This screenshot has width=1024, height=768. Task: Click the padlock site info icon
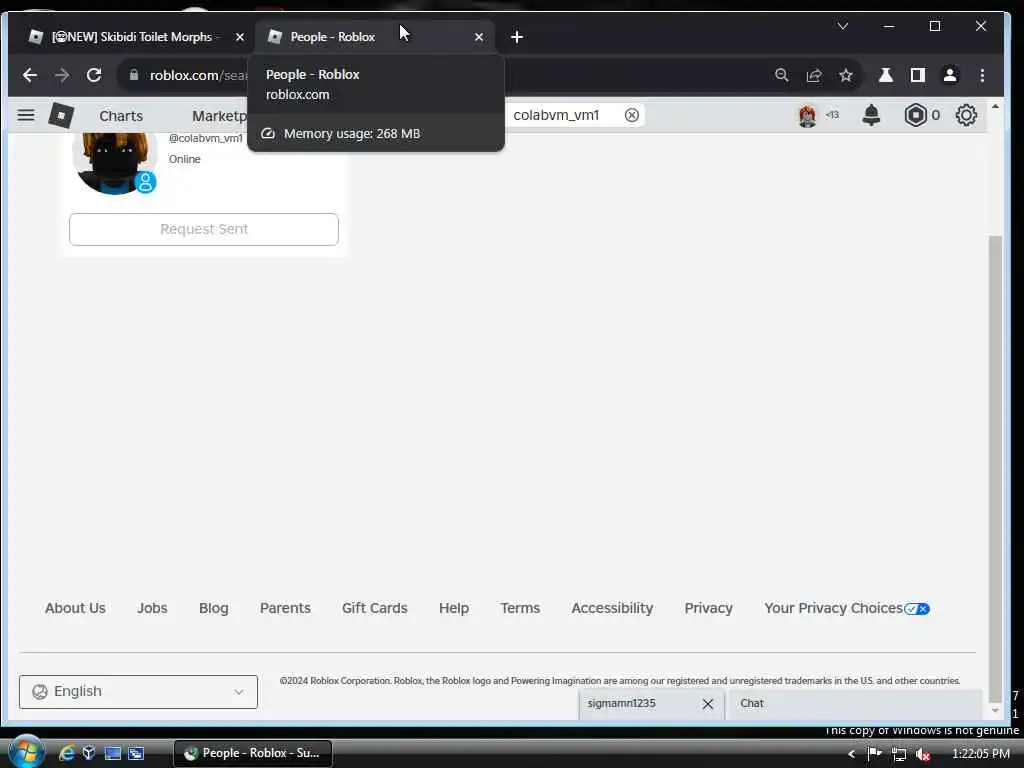pos(134,75)
